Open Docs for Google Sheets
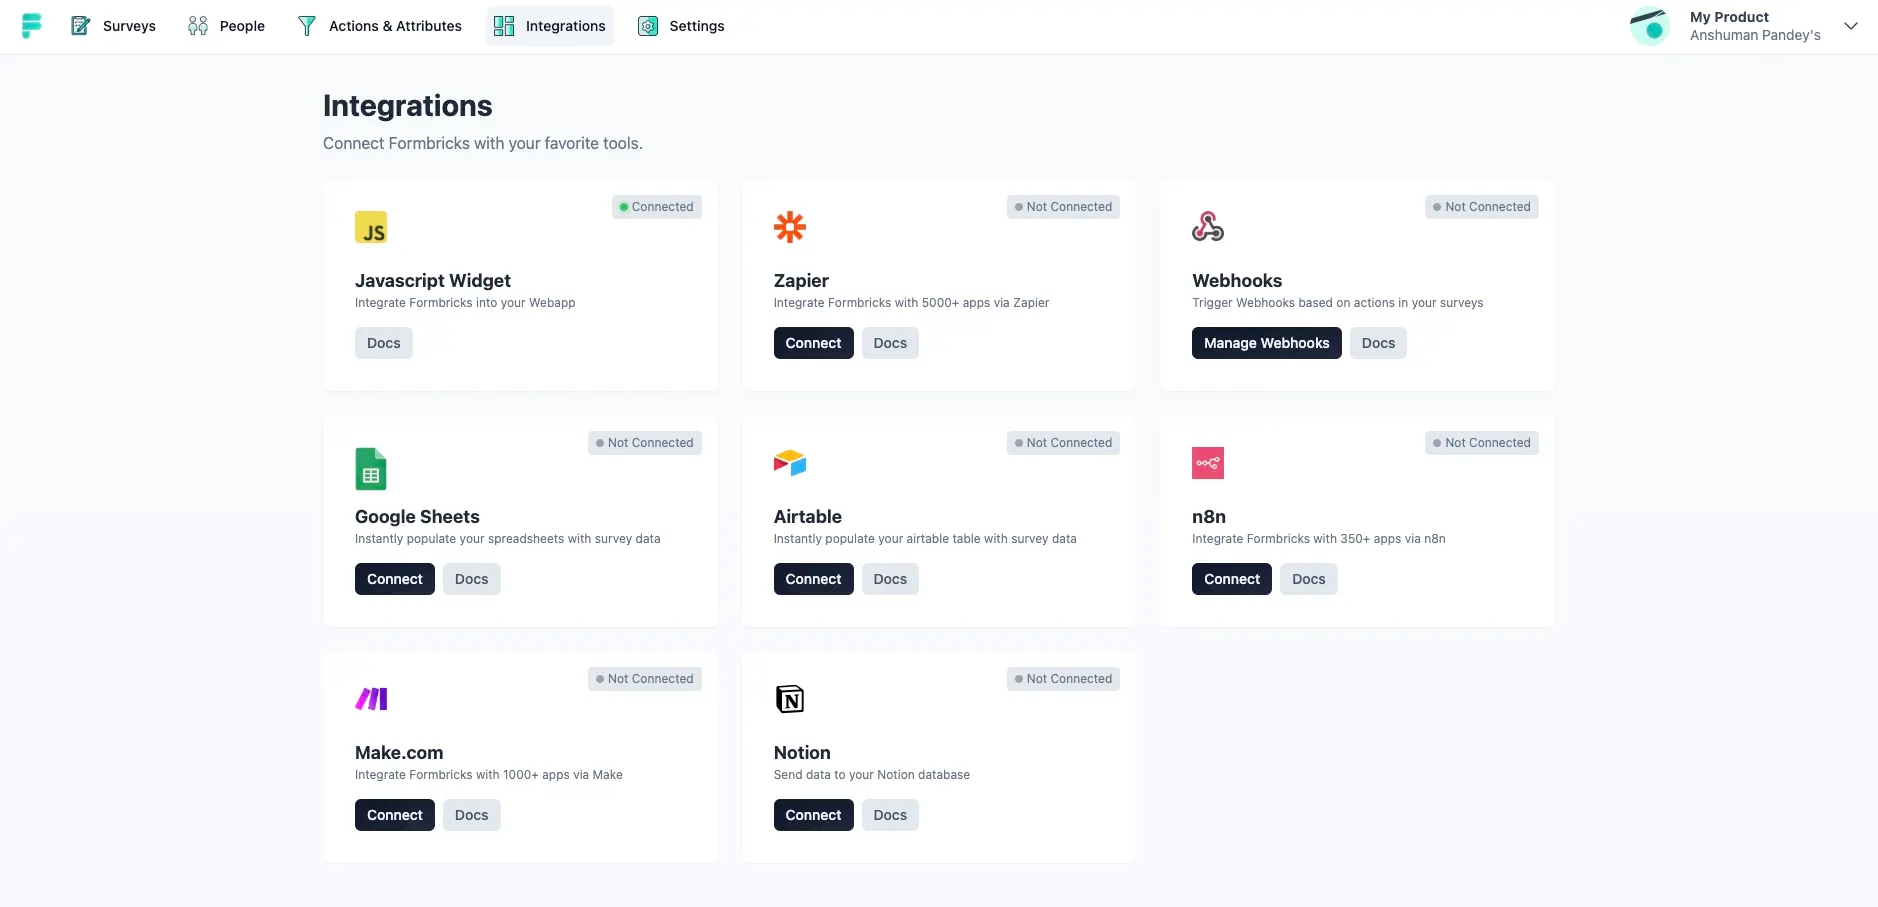This screenshot has height=907, width=1878. pyautogui.click(x=472, y=579)
